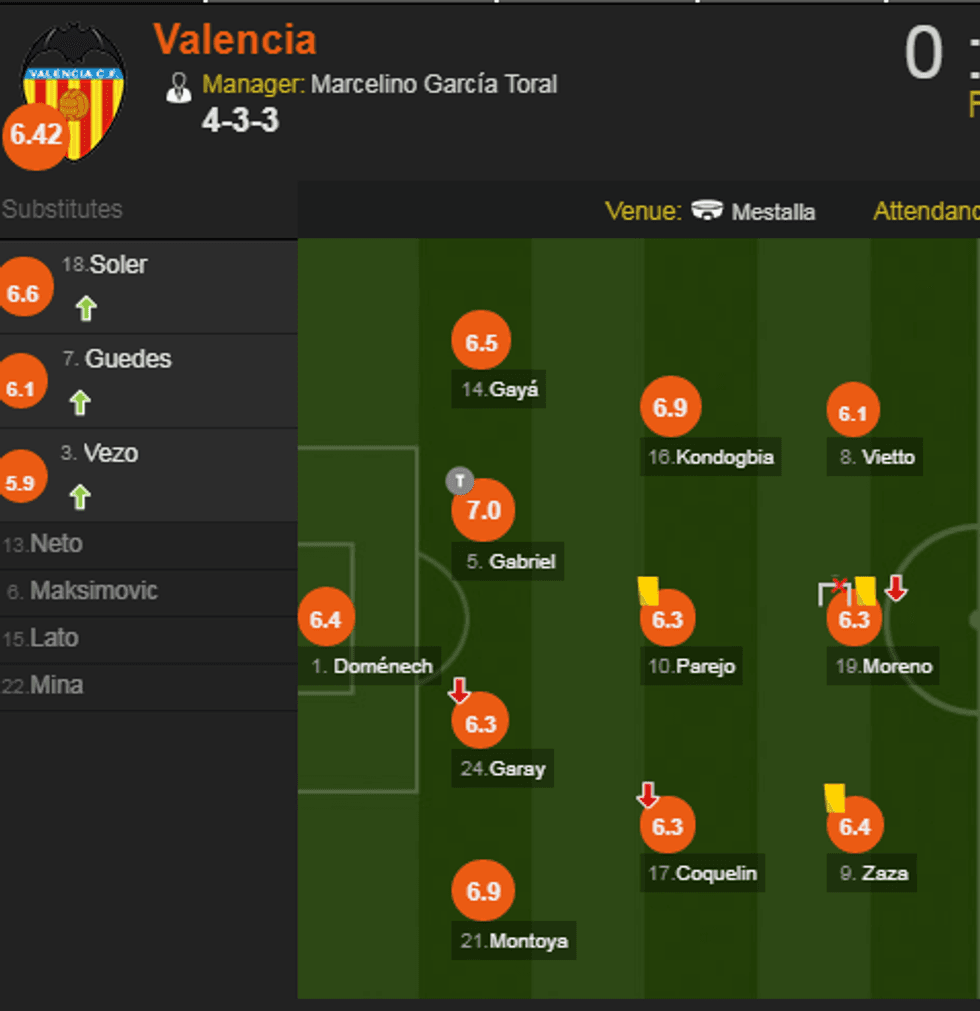Click Coquelin's red substitution arrow
The height and width of the screenshot is (1011, 980).
click(x=648, y=796)
